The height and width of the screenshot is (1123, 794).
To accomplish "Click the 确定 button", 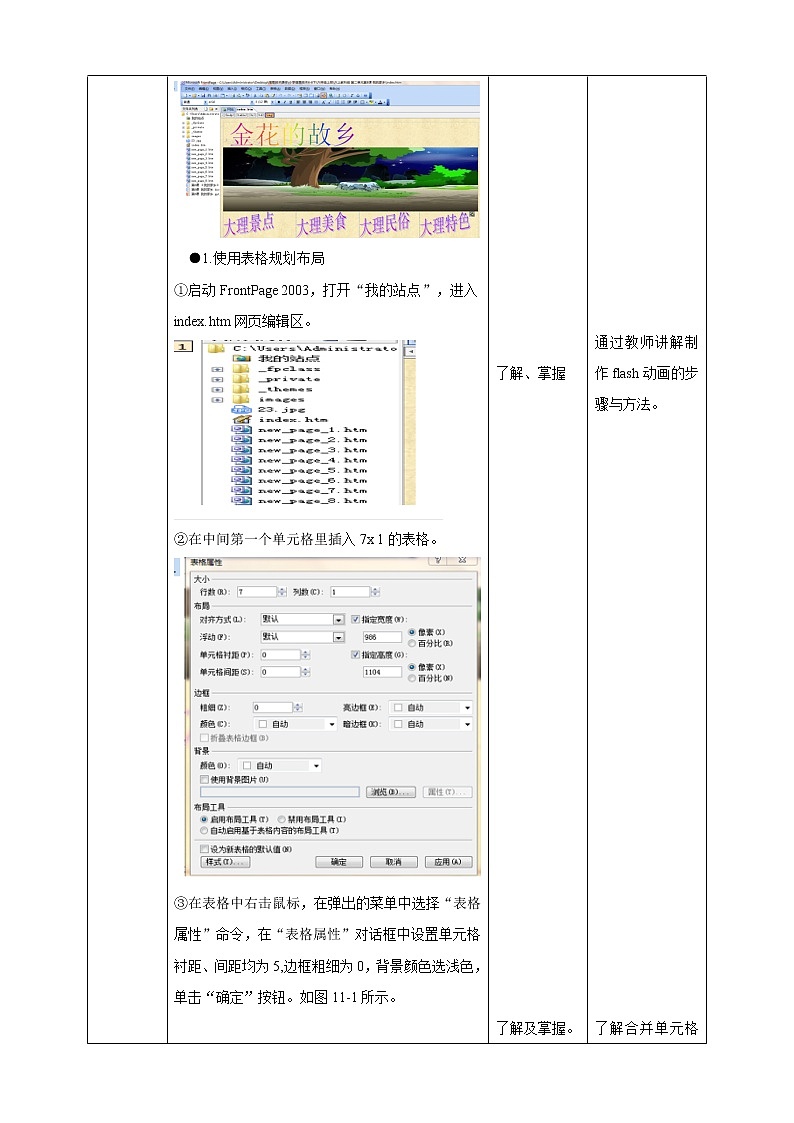I will pos(339,862).
